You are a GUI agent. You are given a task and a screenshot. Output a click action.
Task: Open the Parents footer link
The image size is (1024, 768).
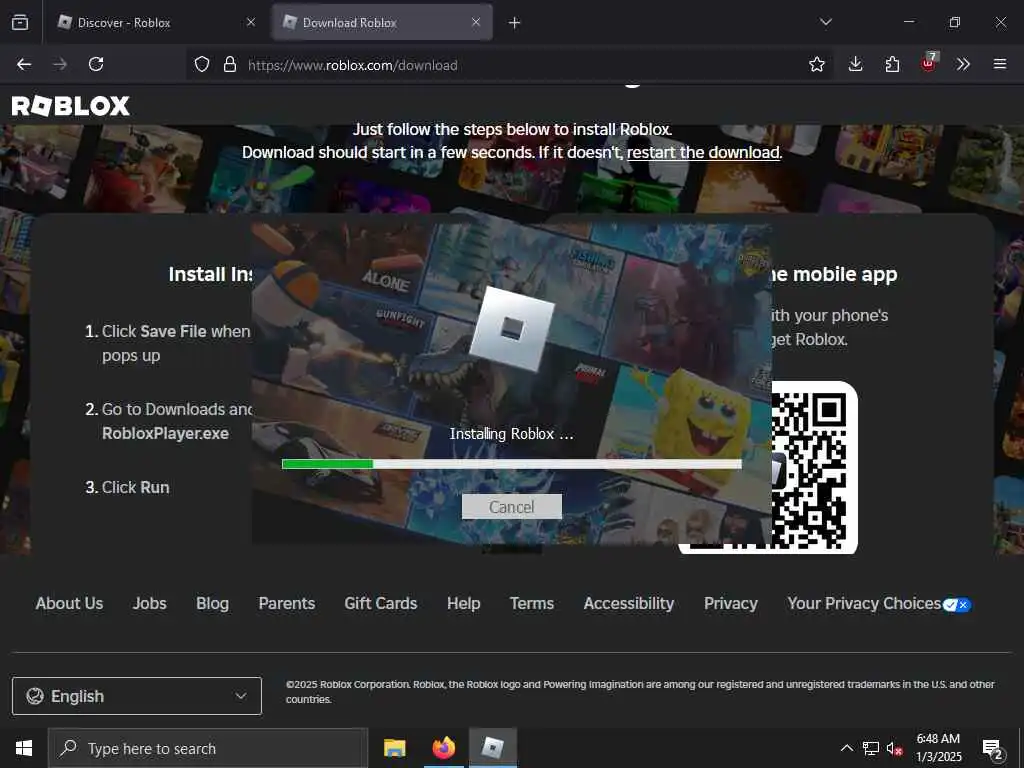pos(287,603)
